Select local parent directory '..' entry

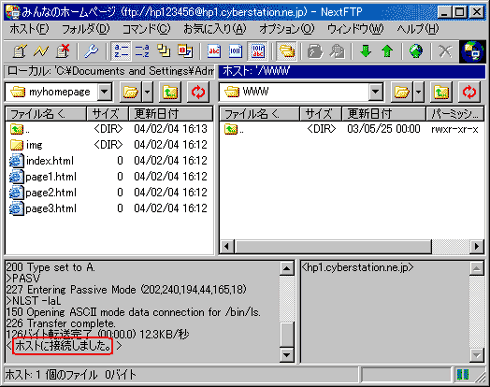[x=20, y=129]
